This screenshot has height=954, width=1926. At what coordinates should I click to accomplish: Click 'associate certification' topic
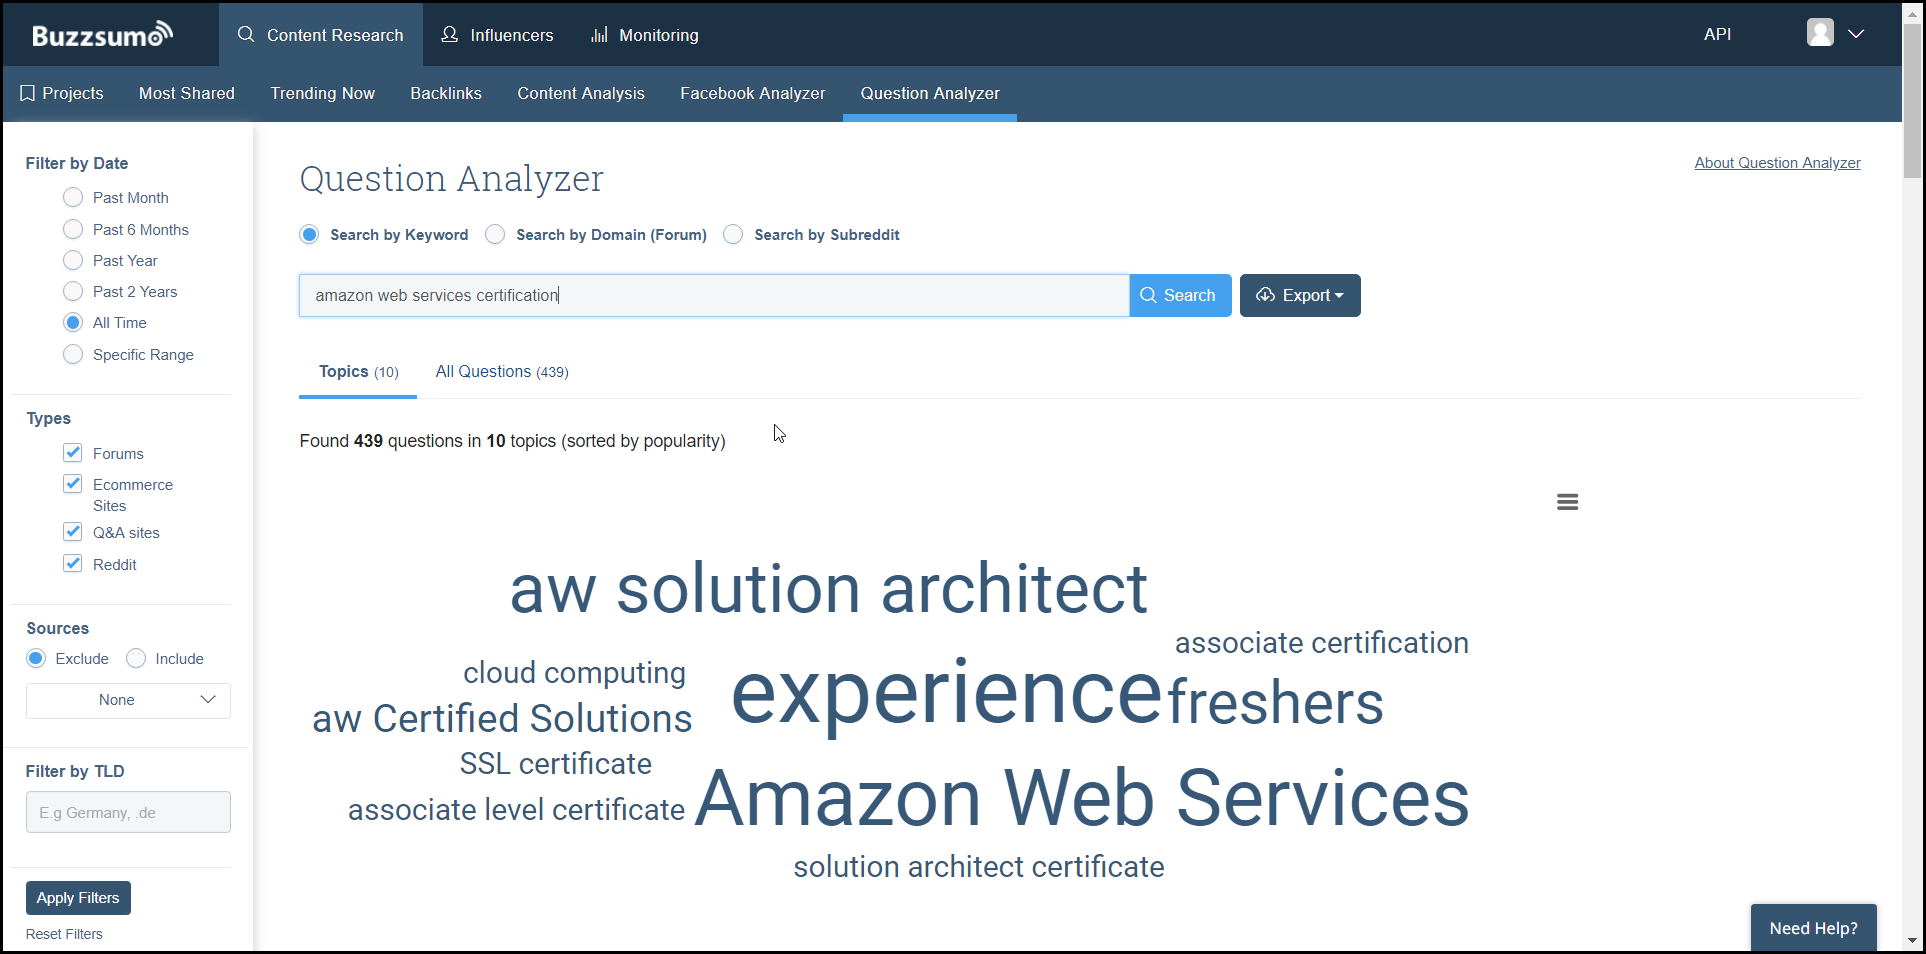click(x=1322, y=643)
